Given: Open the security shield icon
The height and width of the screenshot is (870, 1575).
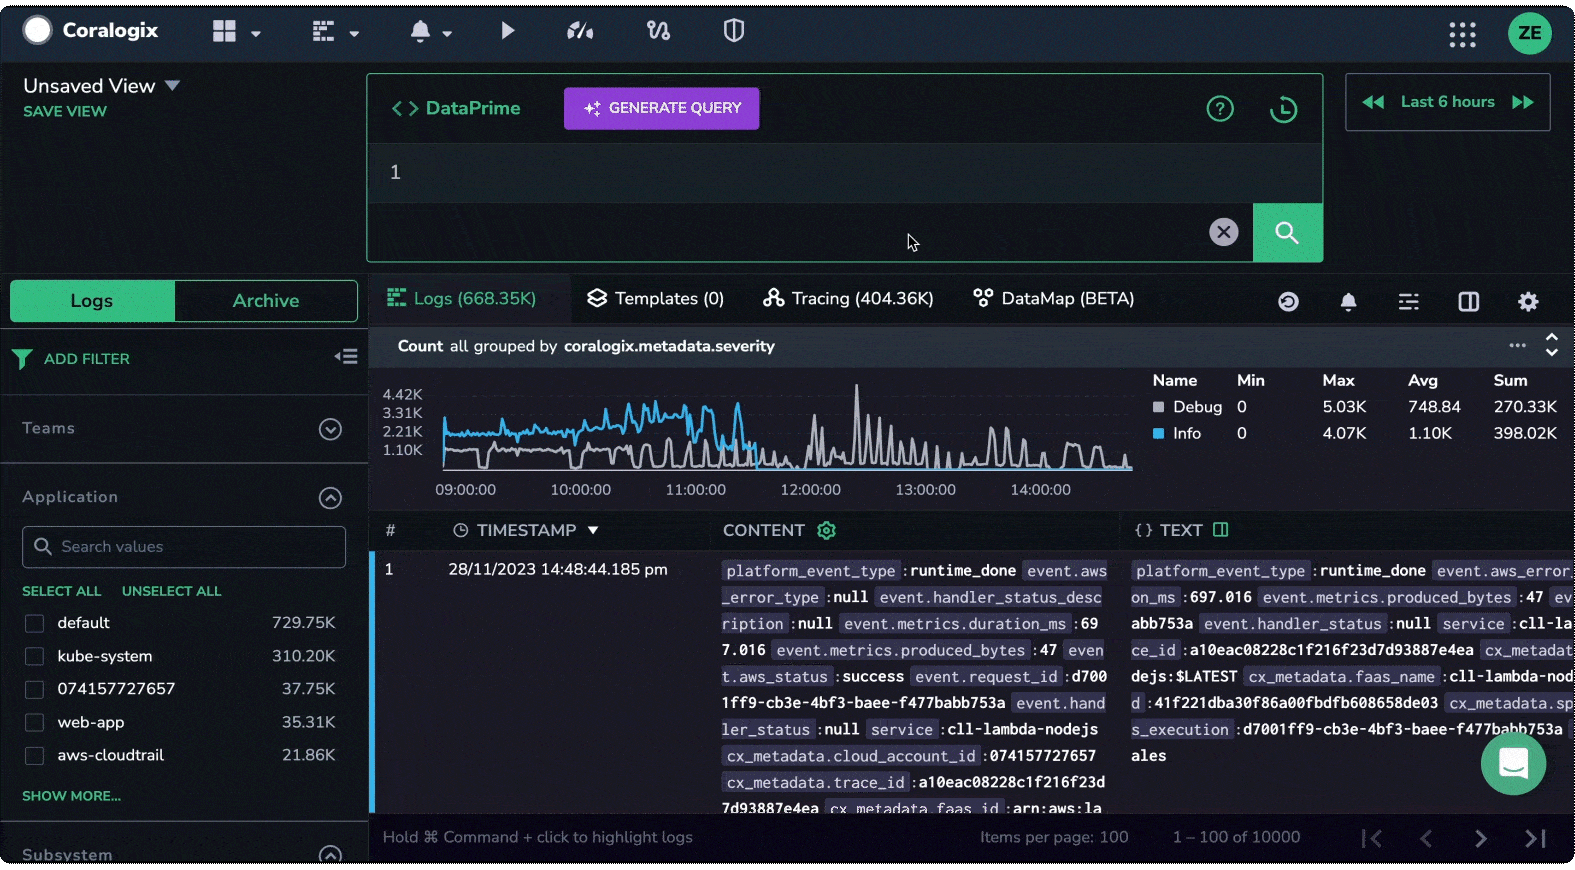Looking at the screenshot, I should pos(734,31).
